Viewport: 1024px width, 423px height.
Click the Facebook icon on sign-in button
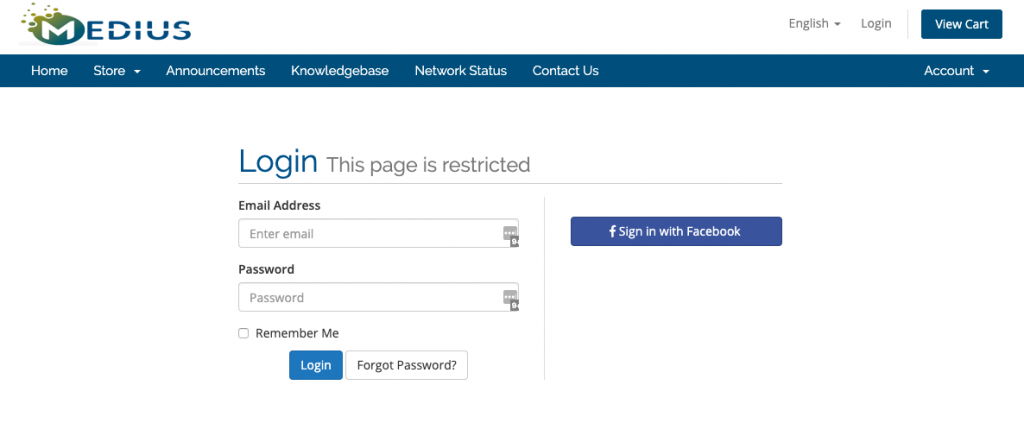[x=613, y=231]
